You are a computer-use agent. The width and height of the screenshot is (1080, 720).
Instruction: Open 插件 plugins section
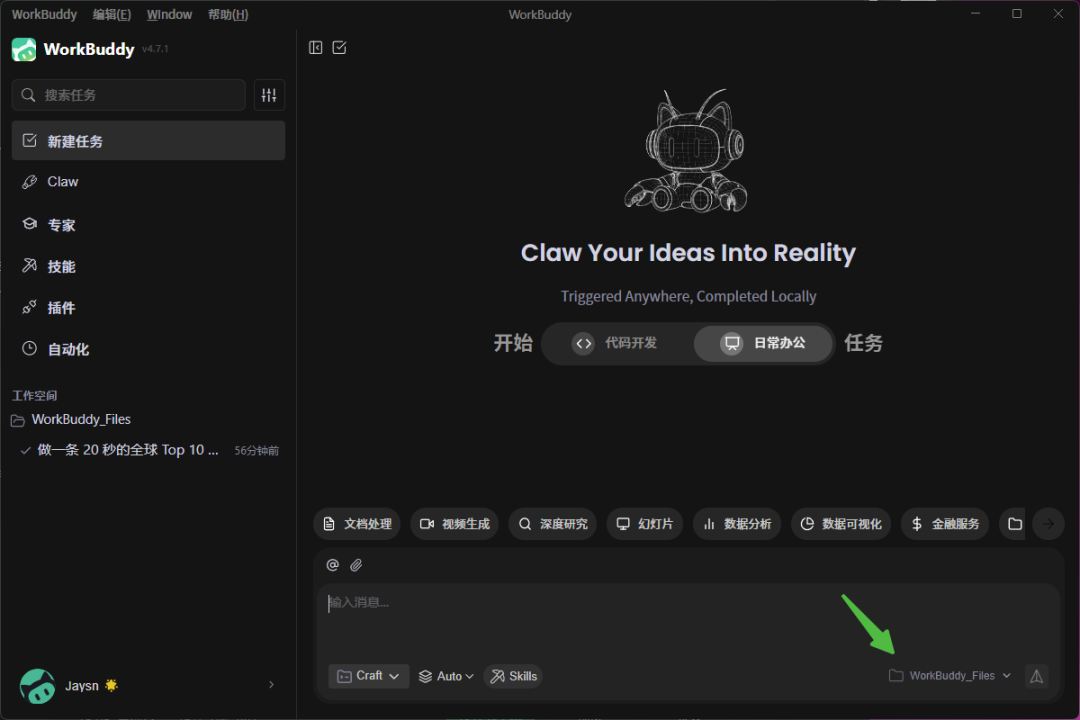pos(148,307)
